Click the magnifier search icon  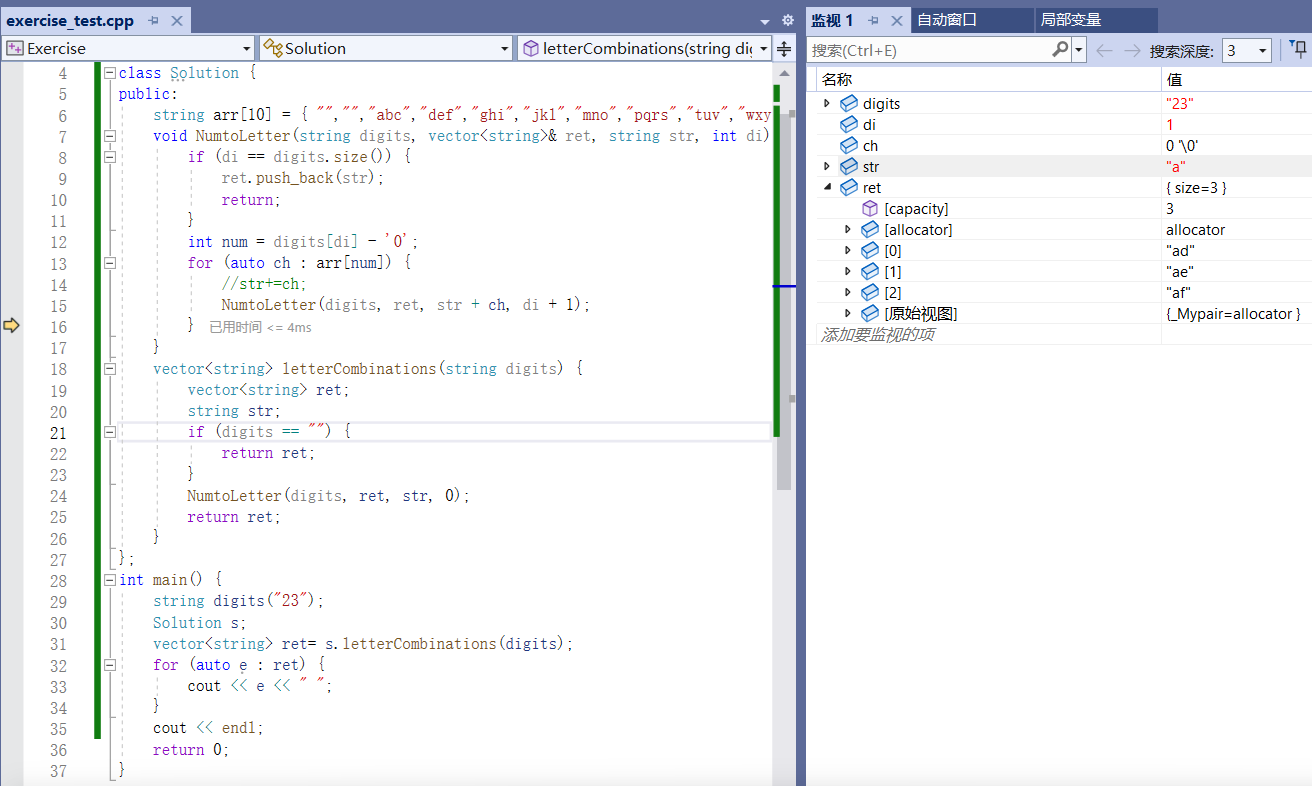click(x=1060, y=49)
